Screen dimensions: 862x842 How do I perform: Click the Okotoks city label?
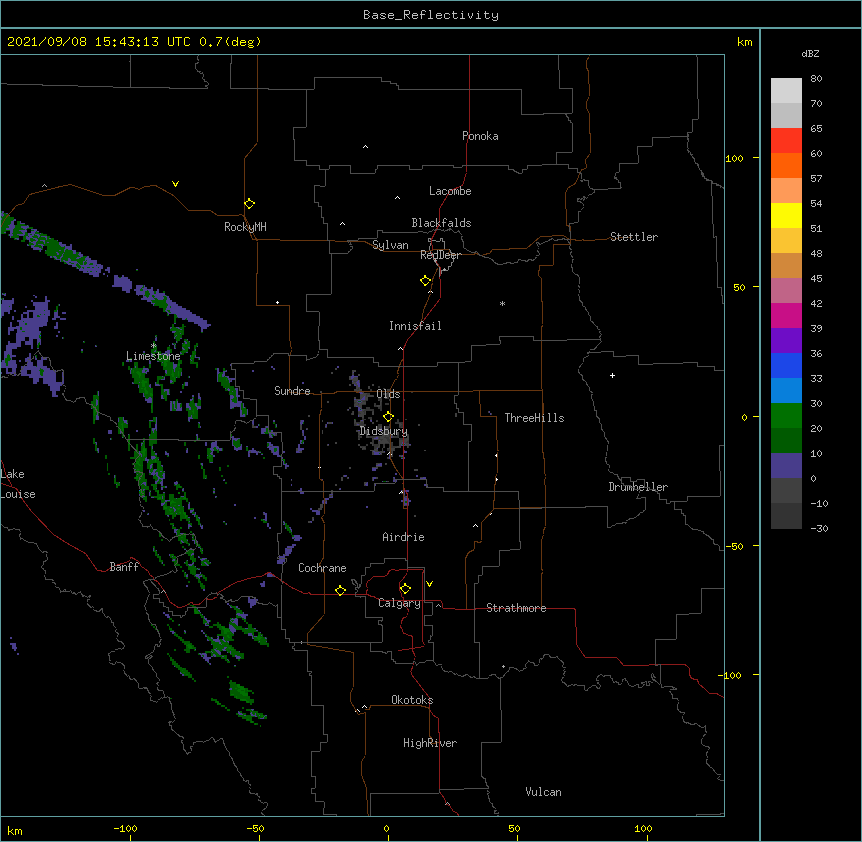click(x=412, y=700)
